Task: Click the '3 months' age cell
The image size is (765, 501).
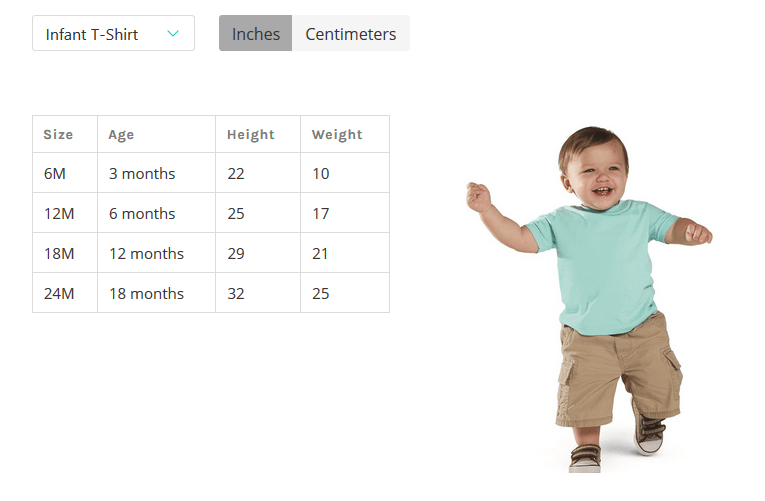Action: pos(142,174)
